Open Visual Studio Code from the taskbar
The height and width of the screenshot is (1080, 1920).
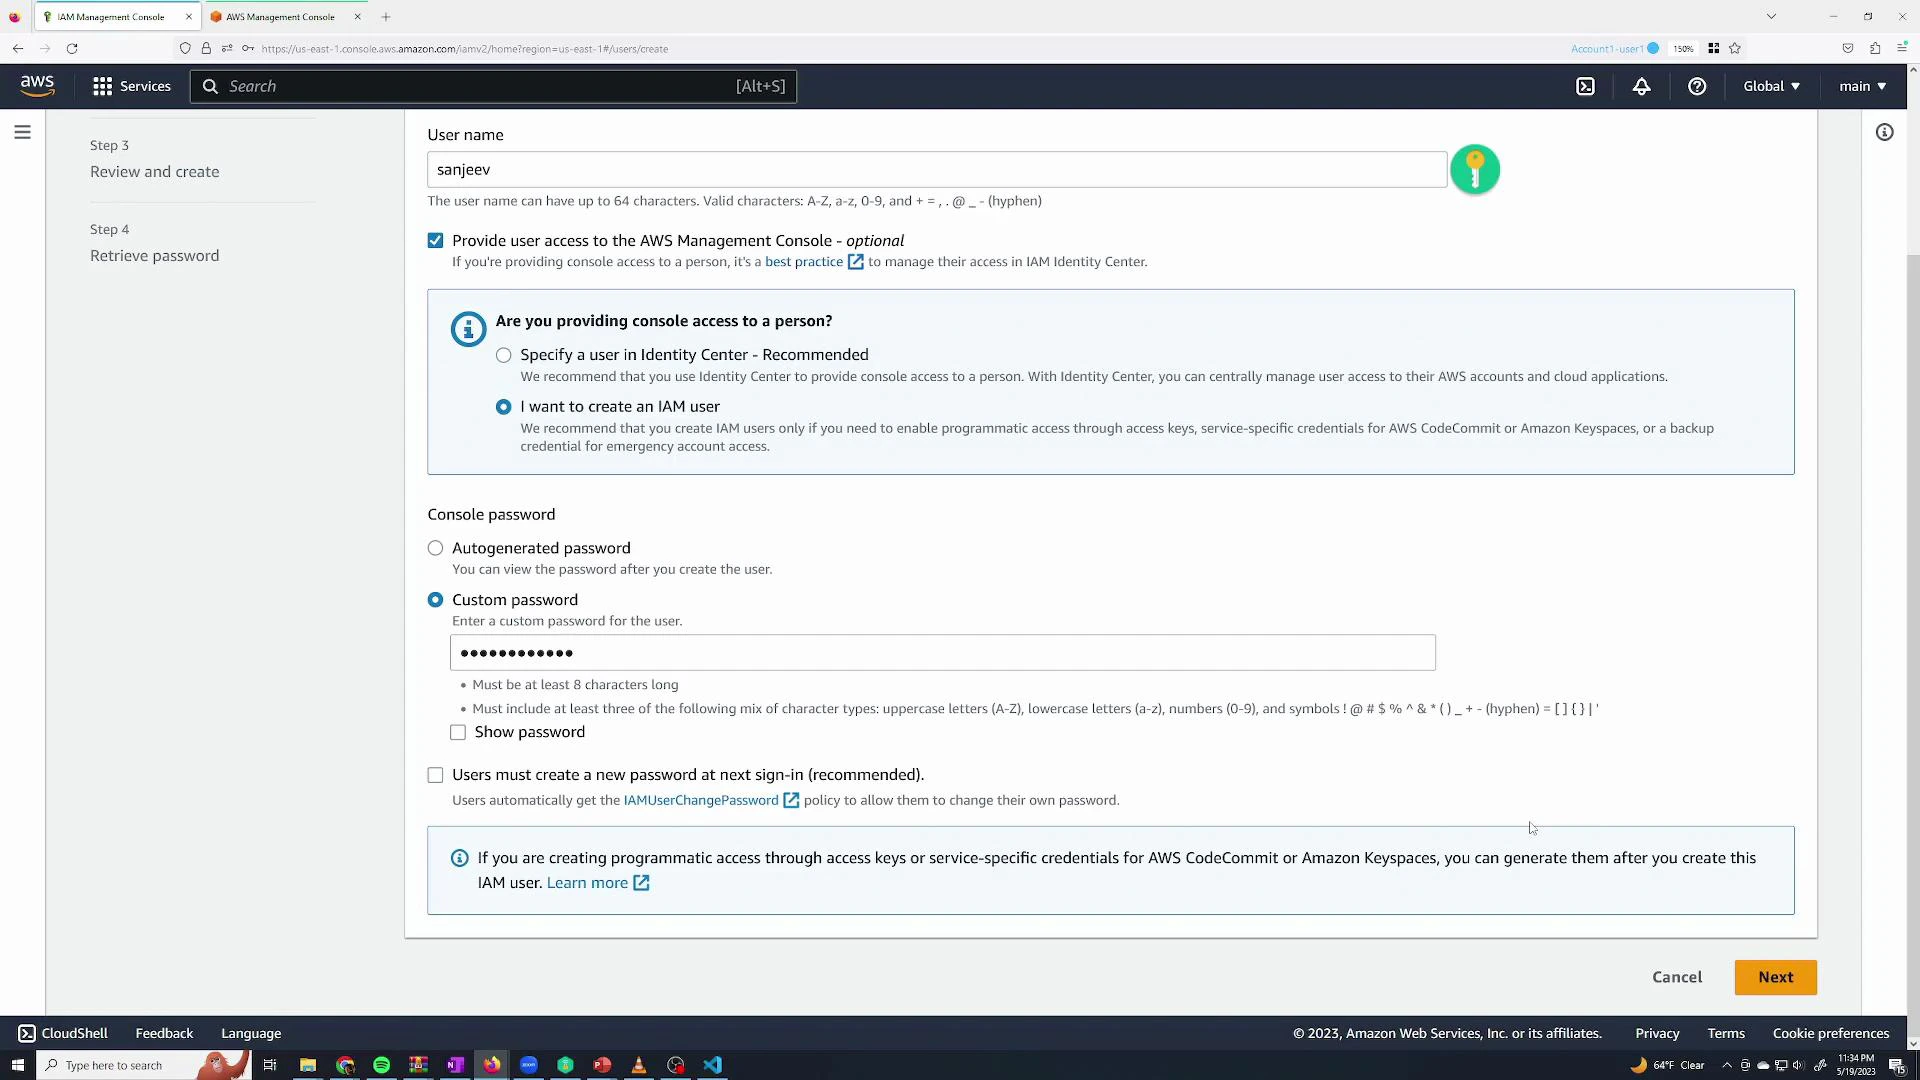(713, 1065)
